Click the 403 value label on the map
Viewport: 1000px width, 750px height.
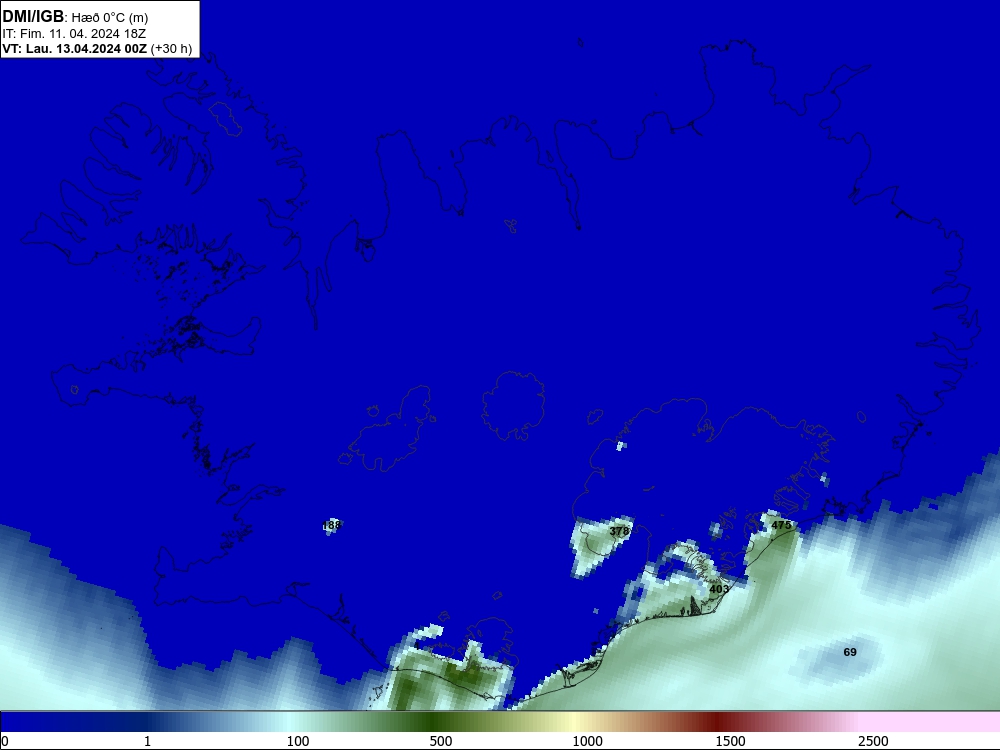tap(719, 589)
